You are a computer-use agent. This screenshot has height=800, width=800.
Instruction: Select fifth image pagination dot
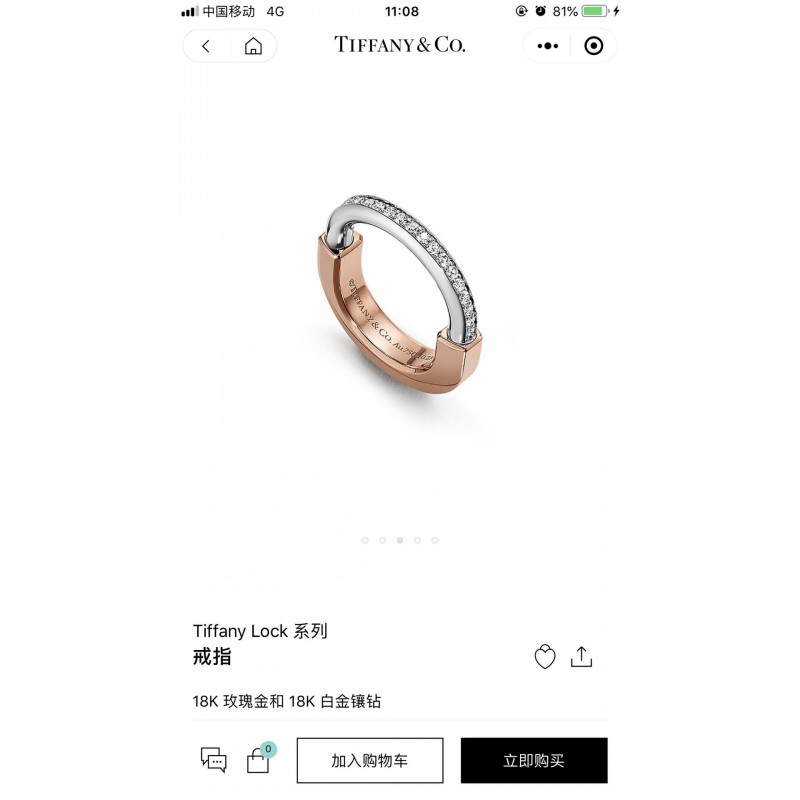(435, 540)
